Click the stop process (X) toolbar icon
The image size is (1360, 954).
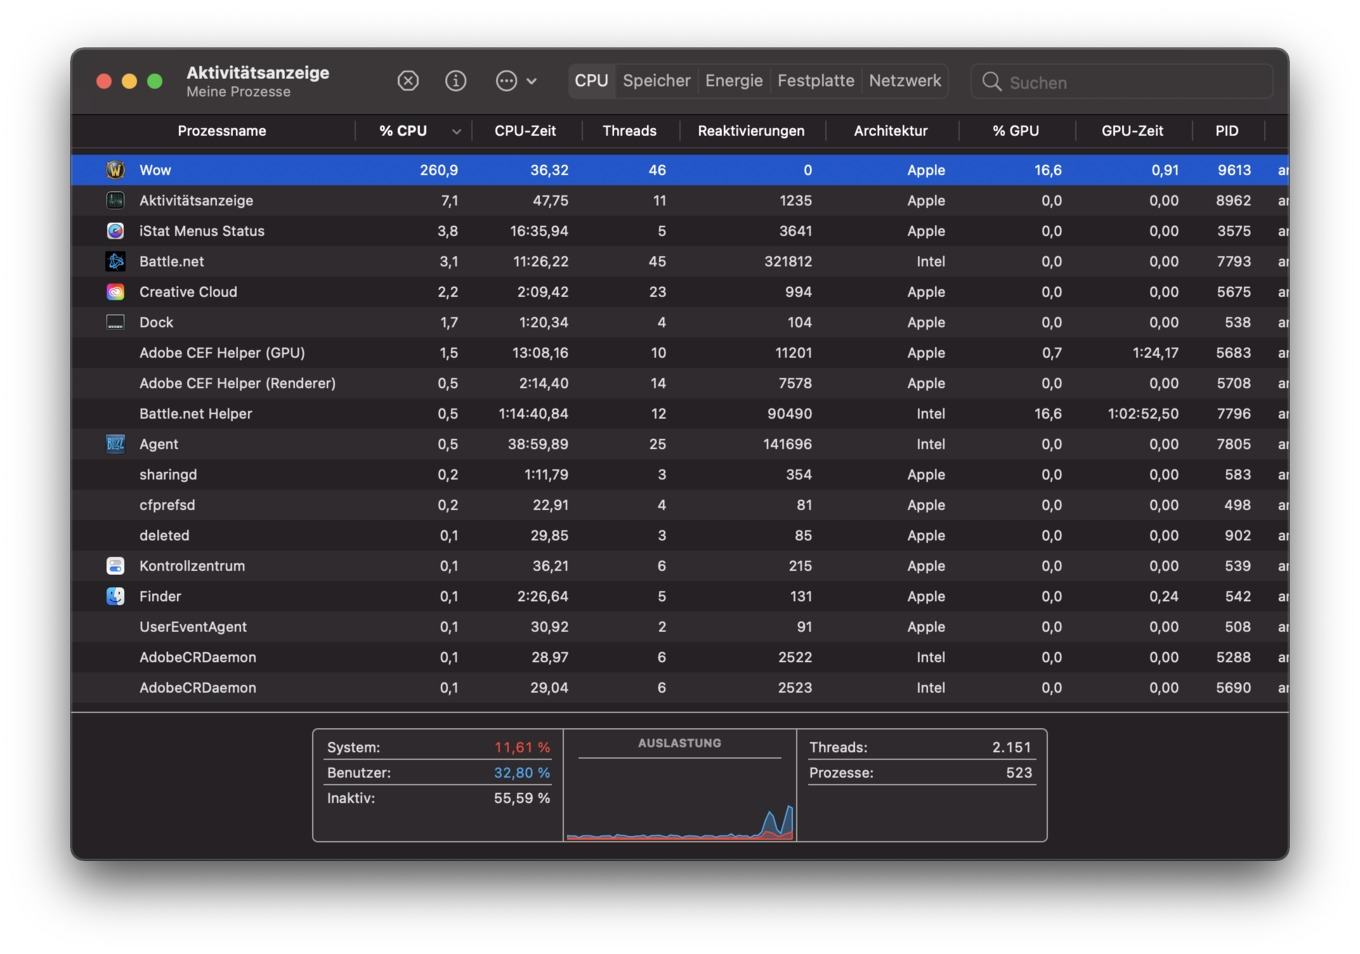[408, 81]
